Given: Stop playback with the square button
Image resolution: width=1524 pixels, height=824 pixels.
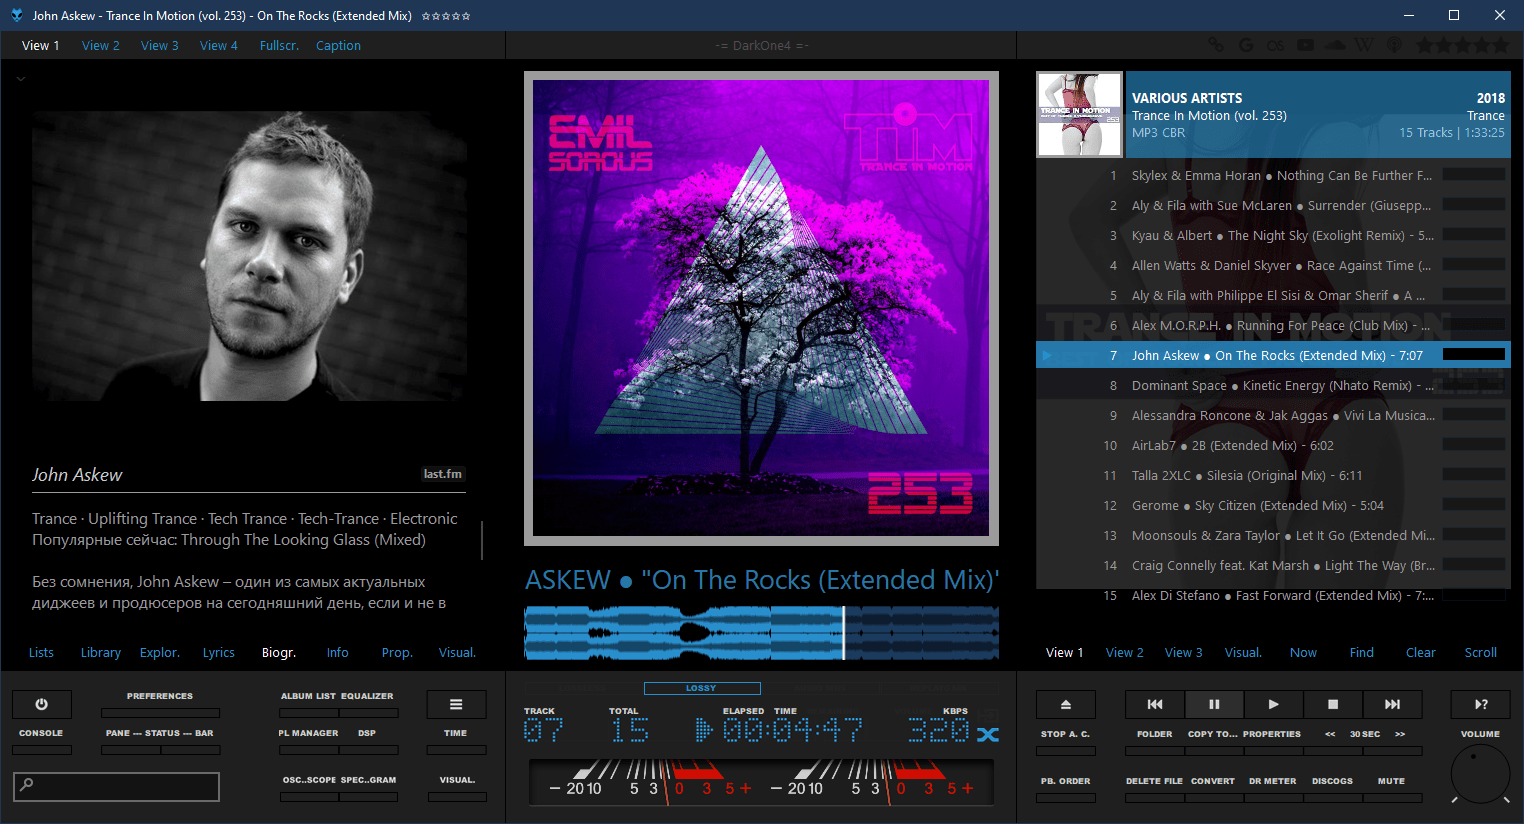Looking at the screenshot, I should click(x=1332, y=704).
